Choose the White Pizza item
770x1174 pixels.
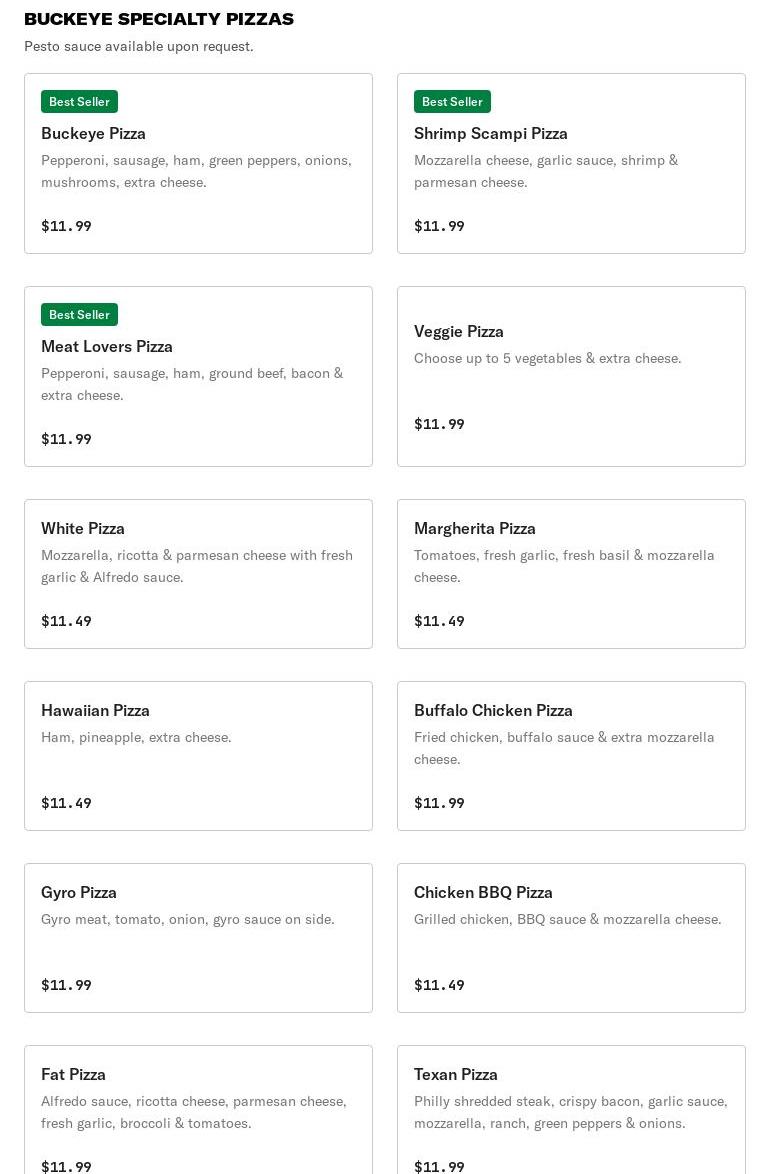83,528
